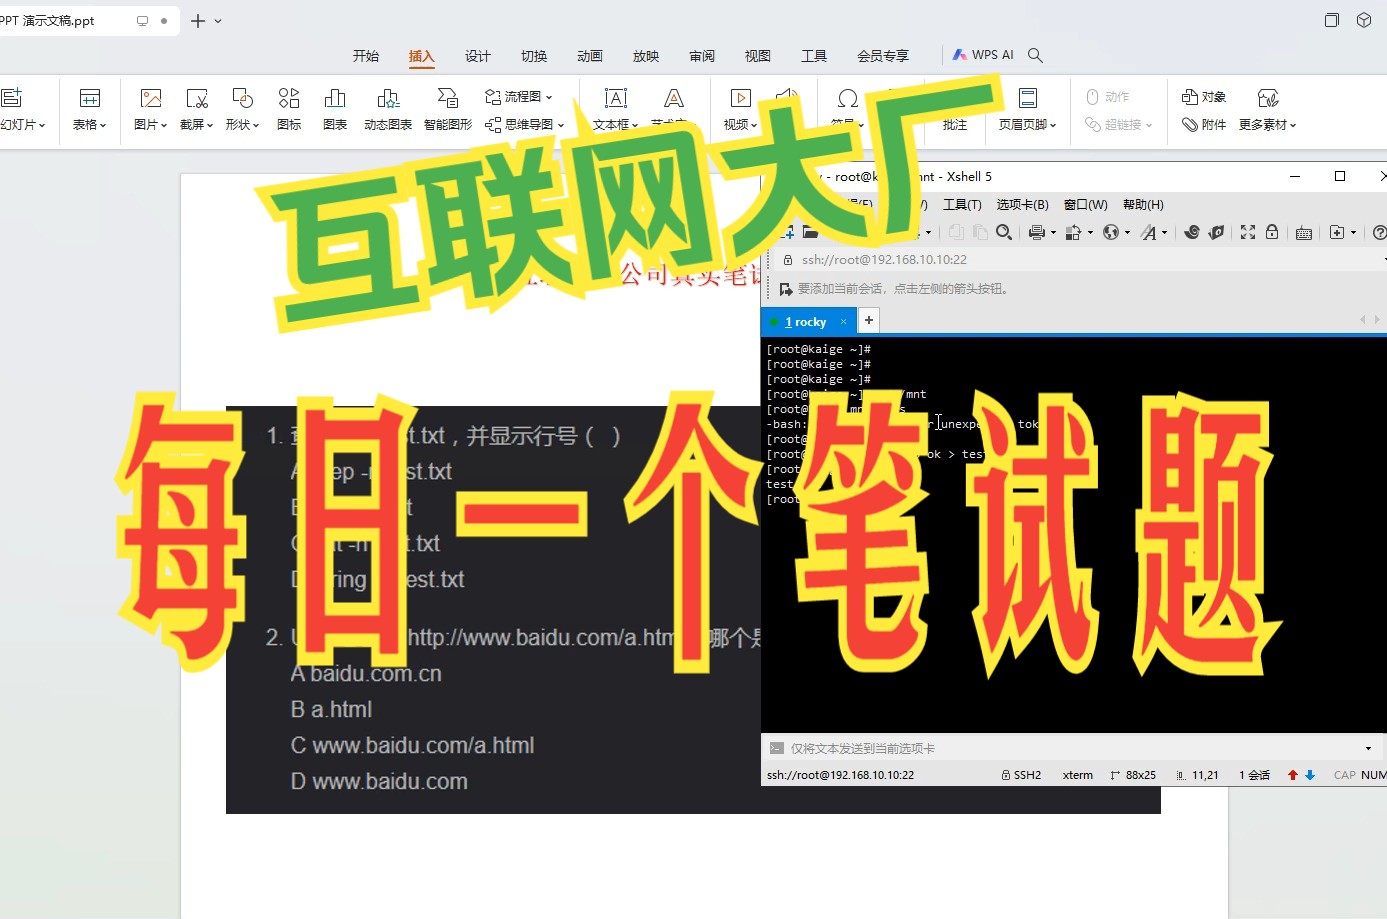
Task: Click the xterm status bar entry
Action: (1078, 775)
